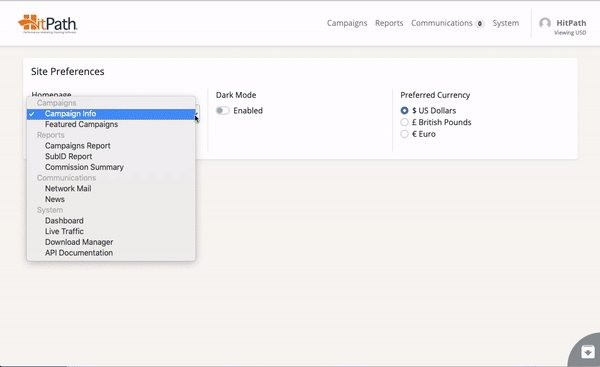Viewport: 600px width, 367px height.
Task: Choose Campaign Info in the homepage dropdown
Action: pos(111,114)
